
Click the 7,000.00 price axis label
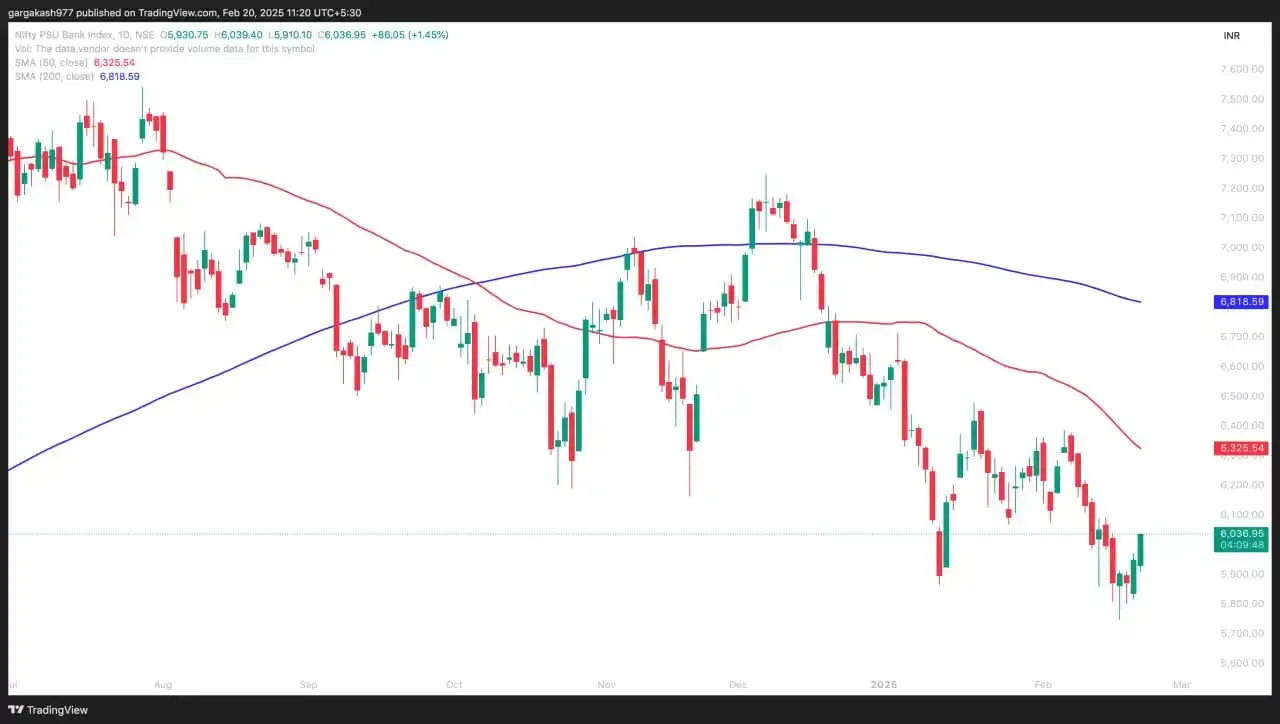(1242, 248)
